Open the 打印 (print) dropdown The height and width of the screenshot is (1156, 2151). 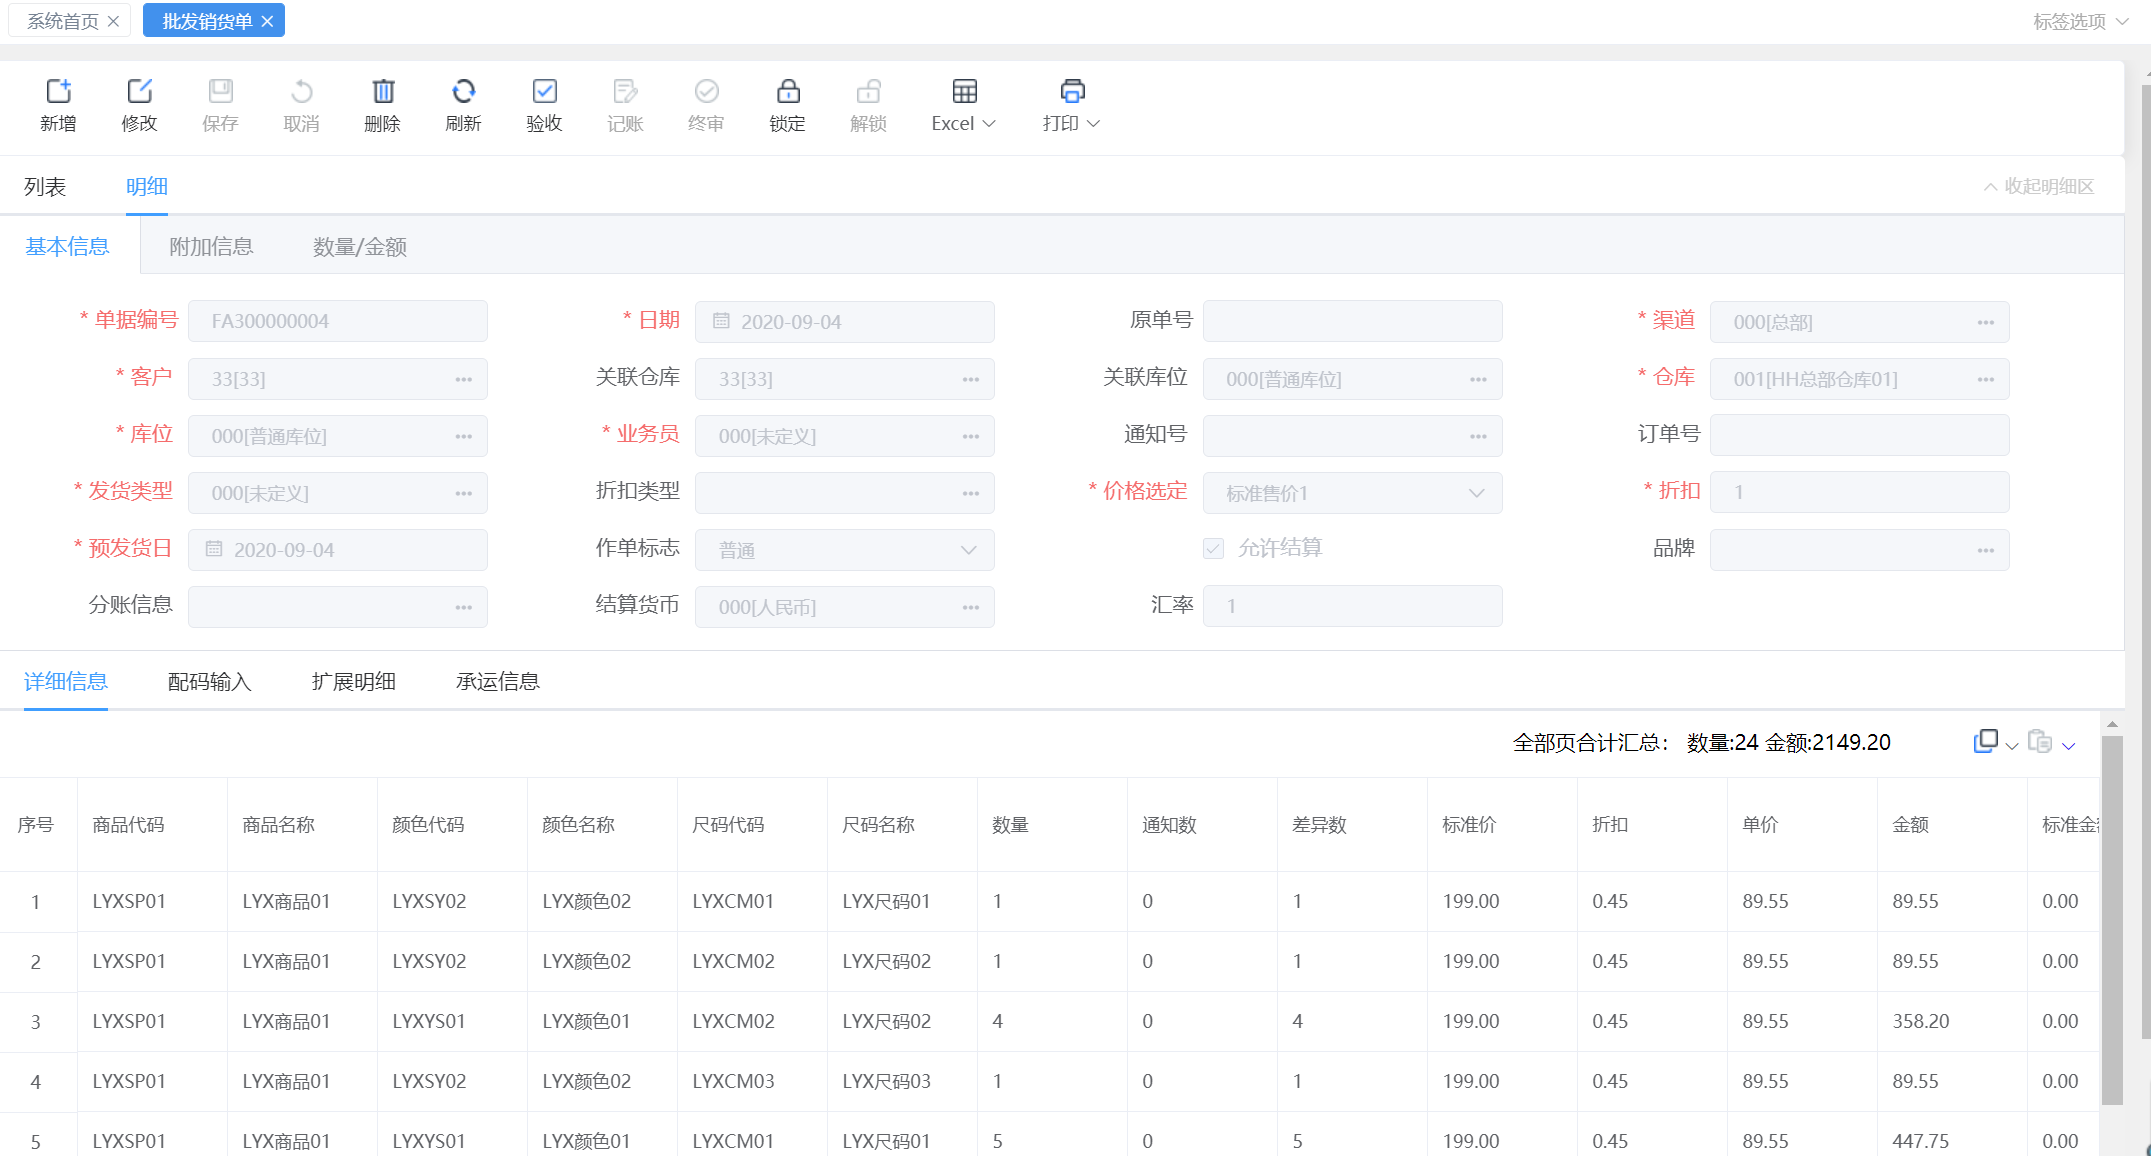[1072, 105]
